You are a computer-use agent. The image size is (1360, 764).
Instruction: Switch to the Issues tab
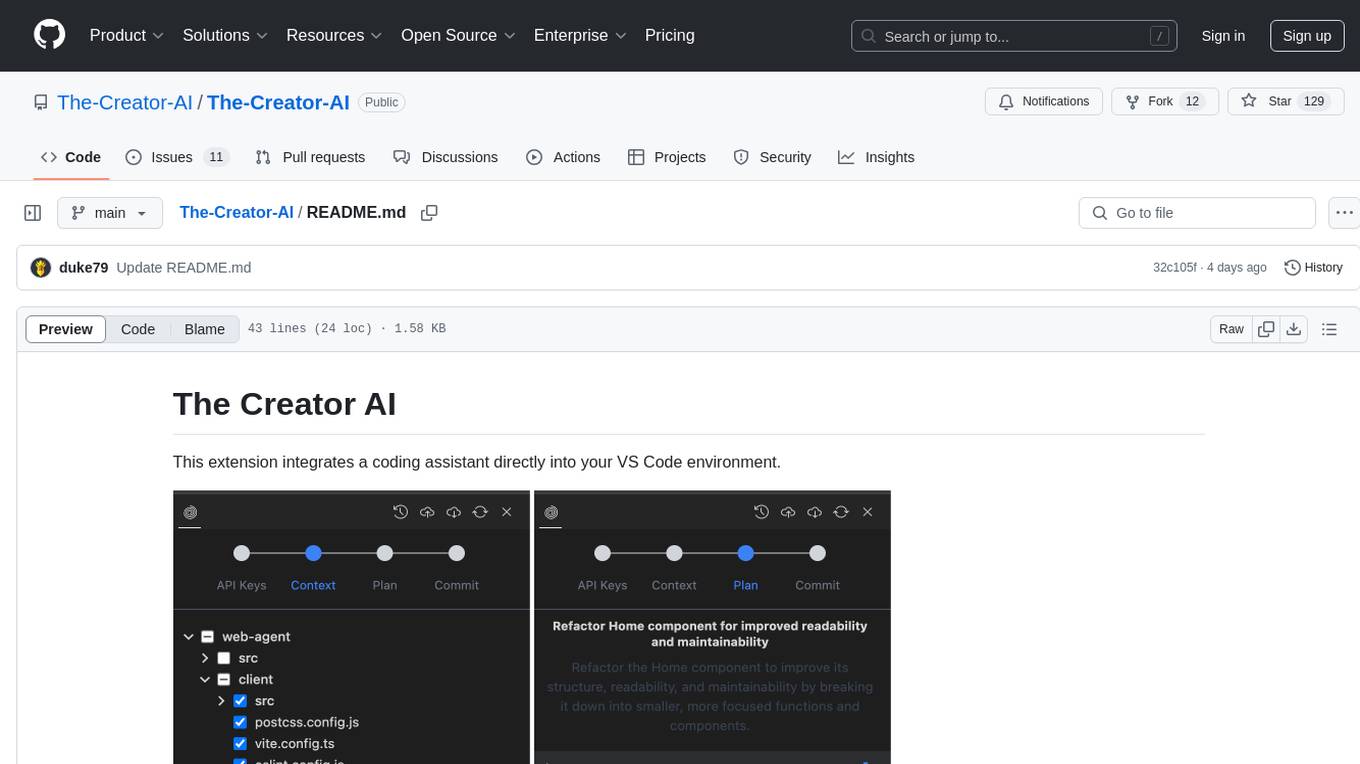[x=177, y=157]
